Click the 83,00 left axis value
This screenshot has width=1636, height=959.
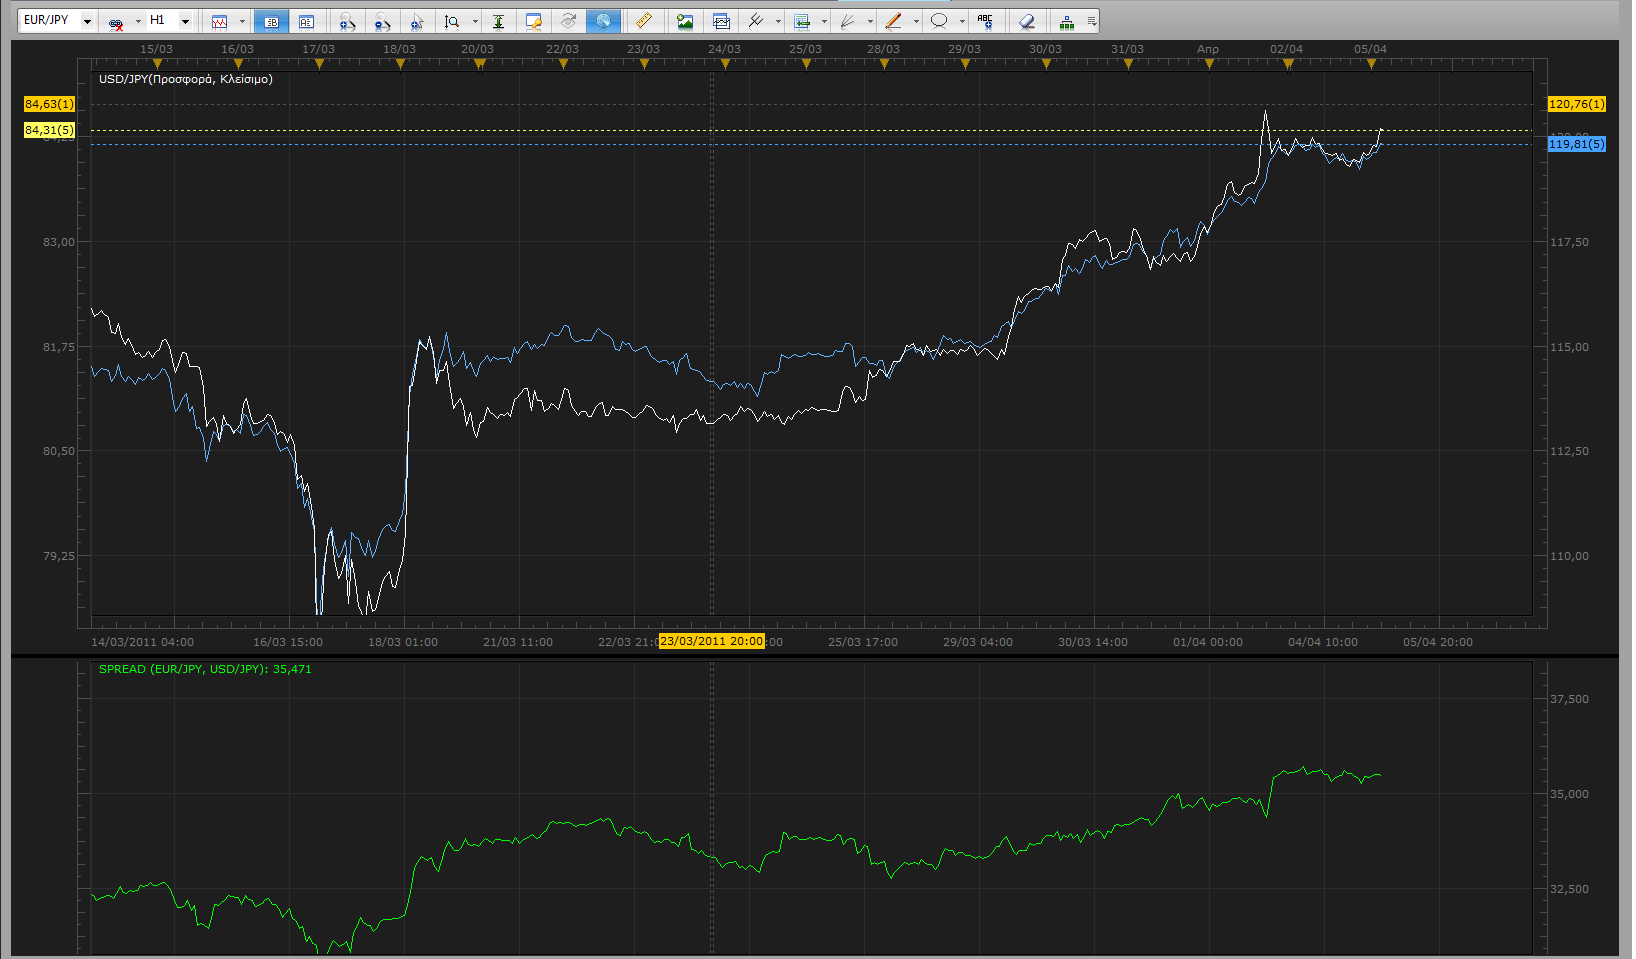(59, 242)
